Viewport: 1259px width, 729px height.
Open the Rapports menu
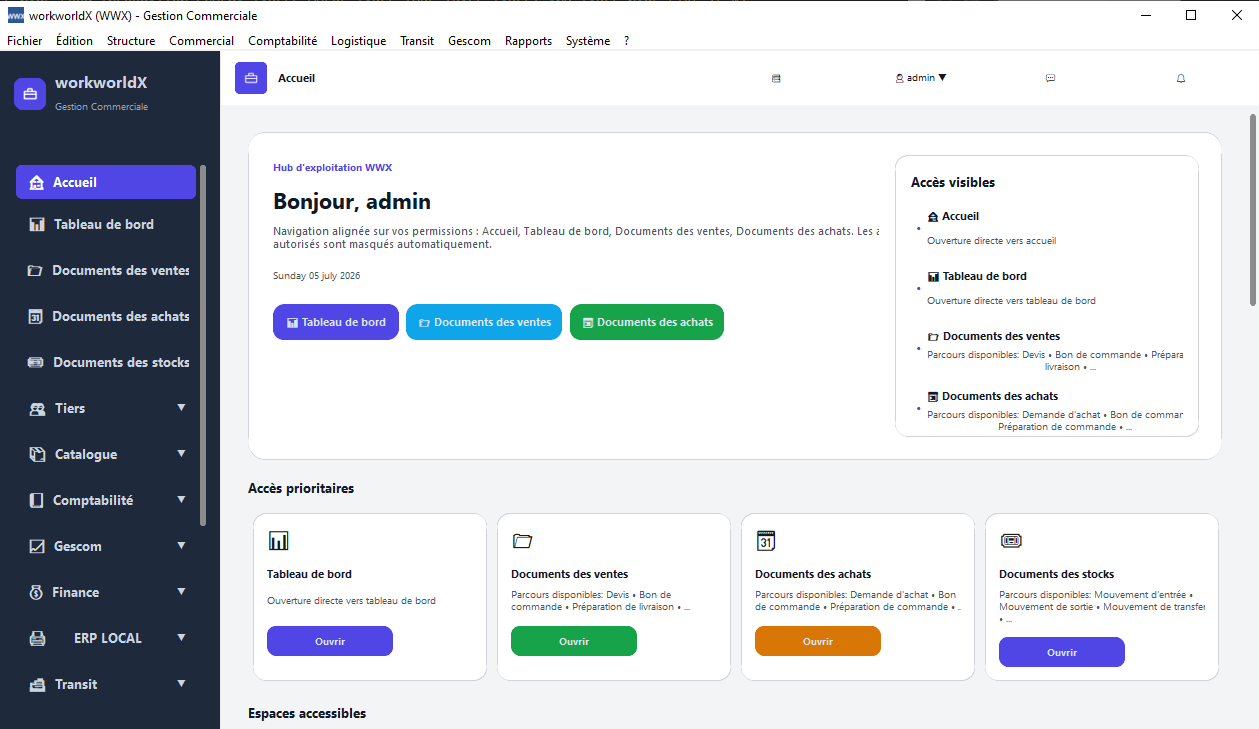click(529, 41)
